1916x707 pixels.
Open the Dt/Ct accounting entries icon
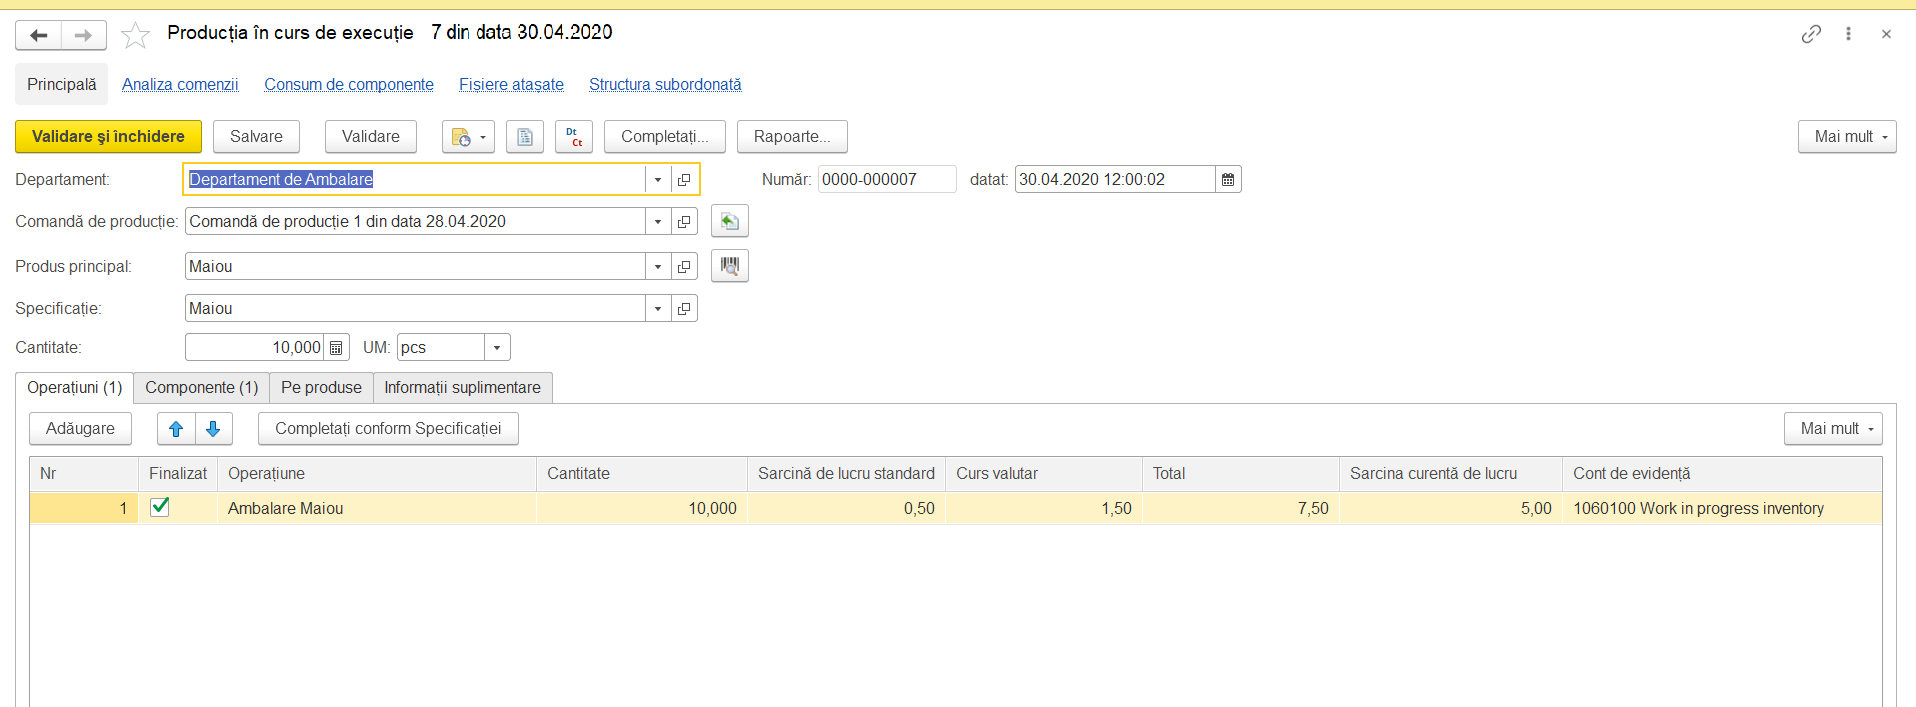pyautogui.click(x=574, y=137)
